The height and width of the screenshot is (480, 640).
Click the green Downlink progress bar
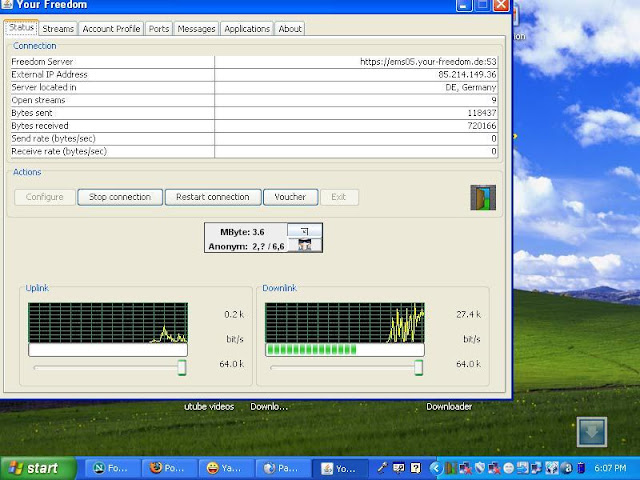(345, 350)
